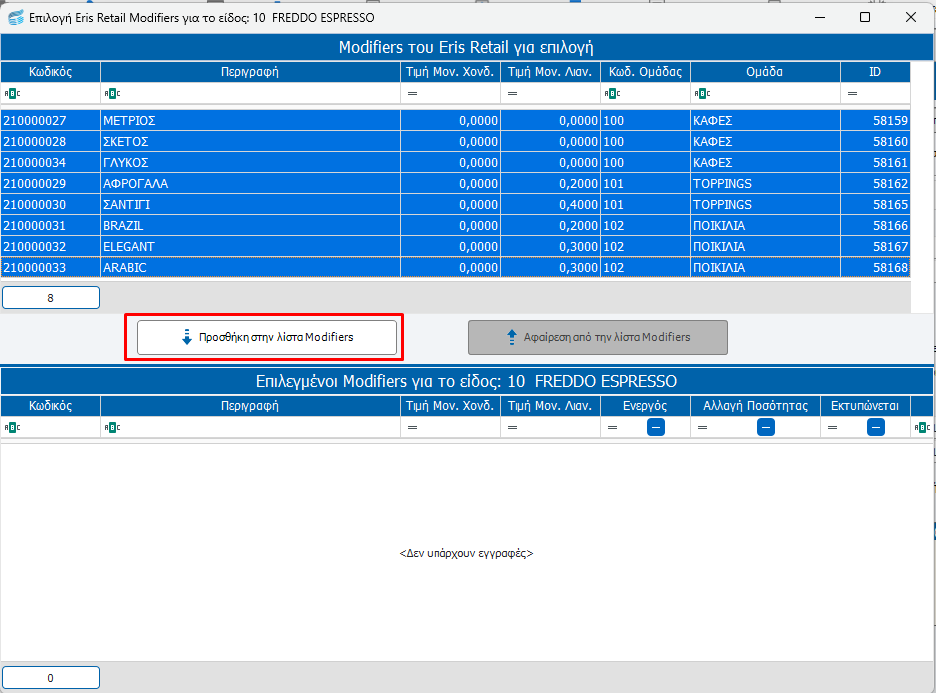
Task: Click the filter icon under Ομάδα column
Action: (x=702, y=94)
